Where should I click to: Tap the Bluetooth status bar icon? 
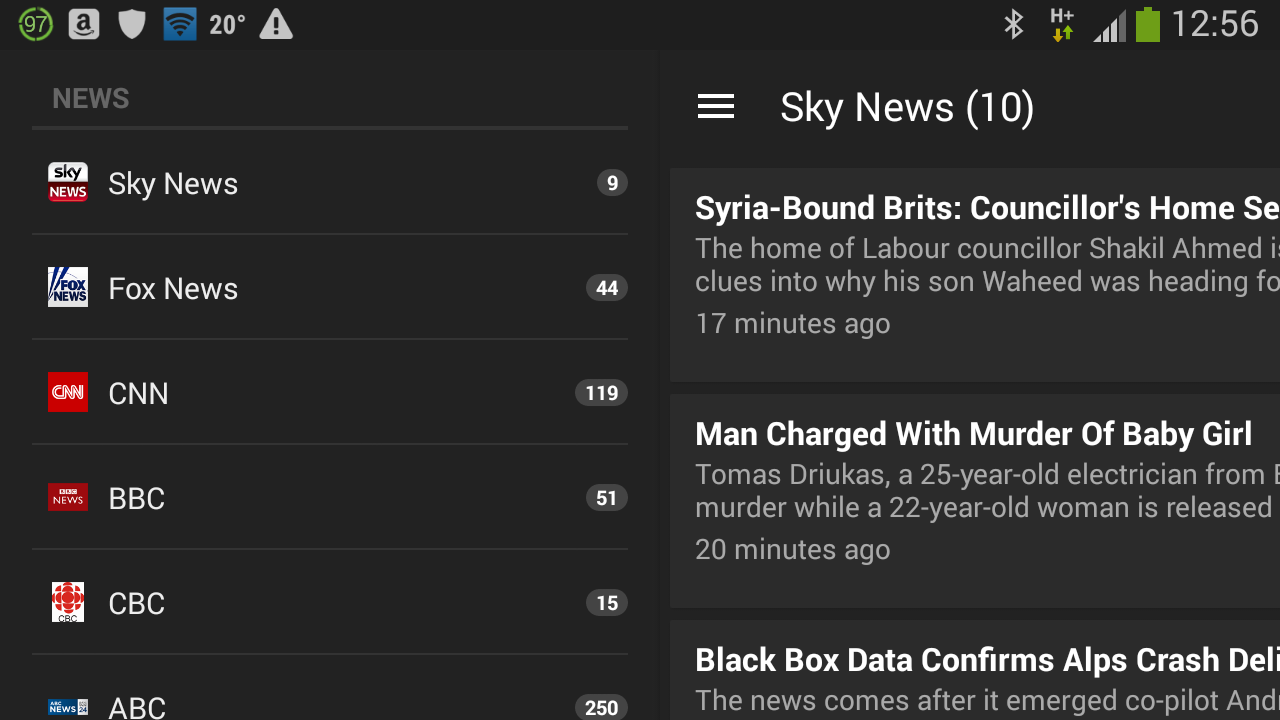(x=1013, y=24)
